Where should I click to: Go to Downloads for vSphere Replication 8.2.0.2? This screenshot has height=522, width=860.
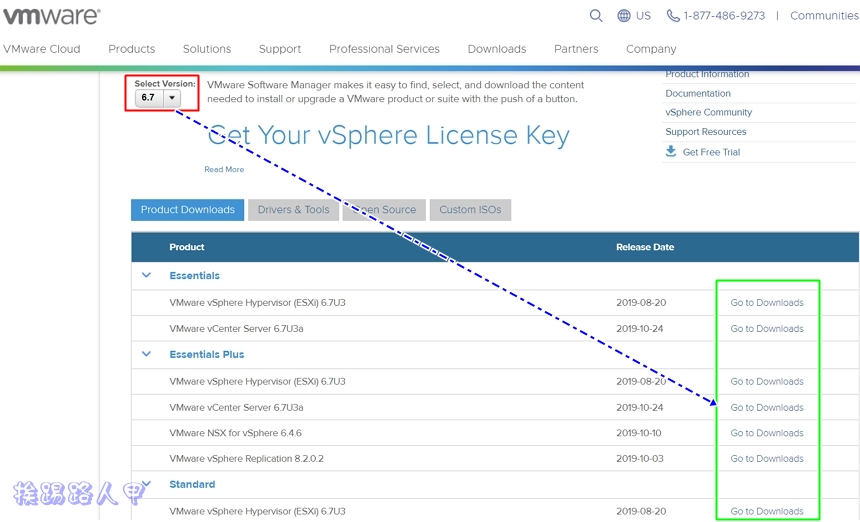767,458
